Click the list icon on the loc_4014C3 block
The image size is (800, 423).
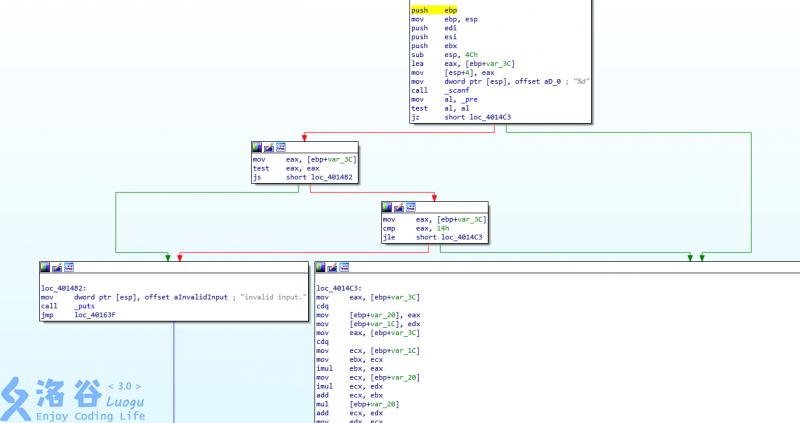(344, 267)
